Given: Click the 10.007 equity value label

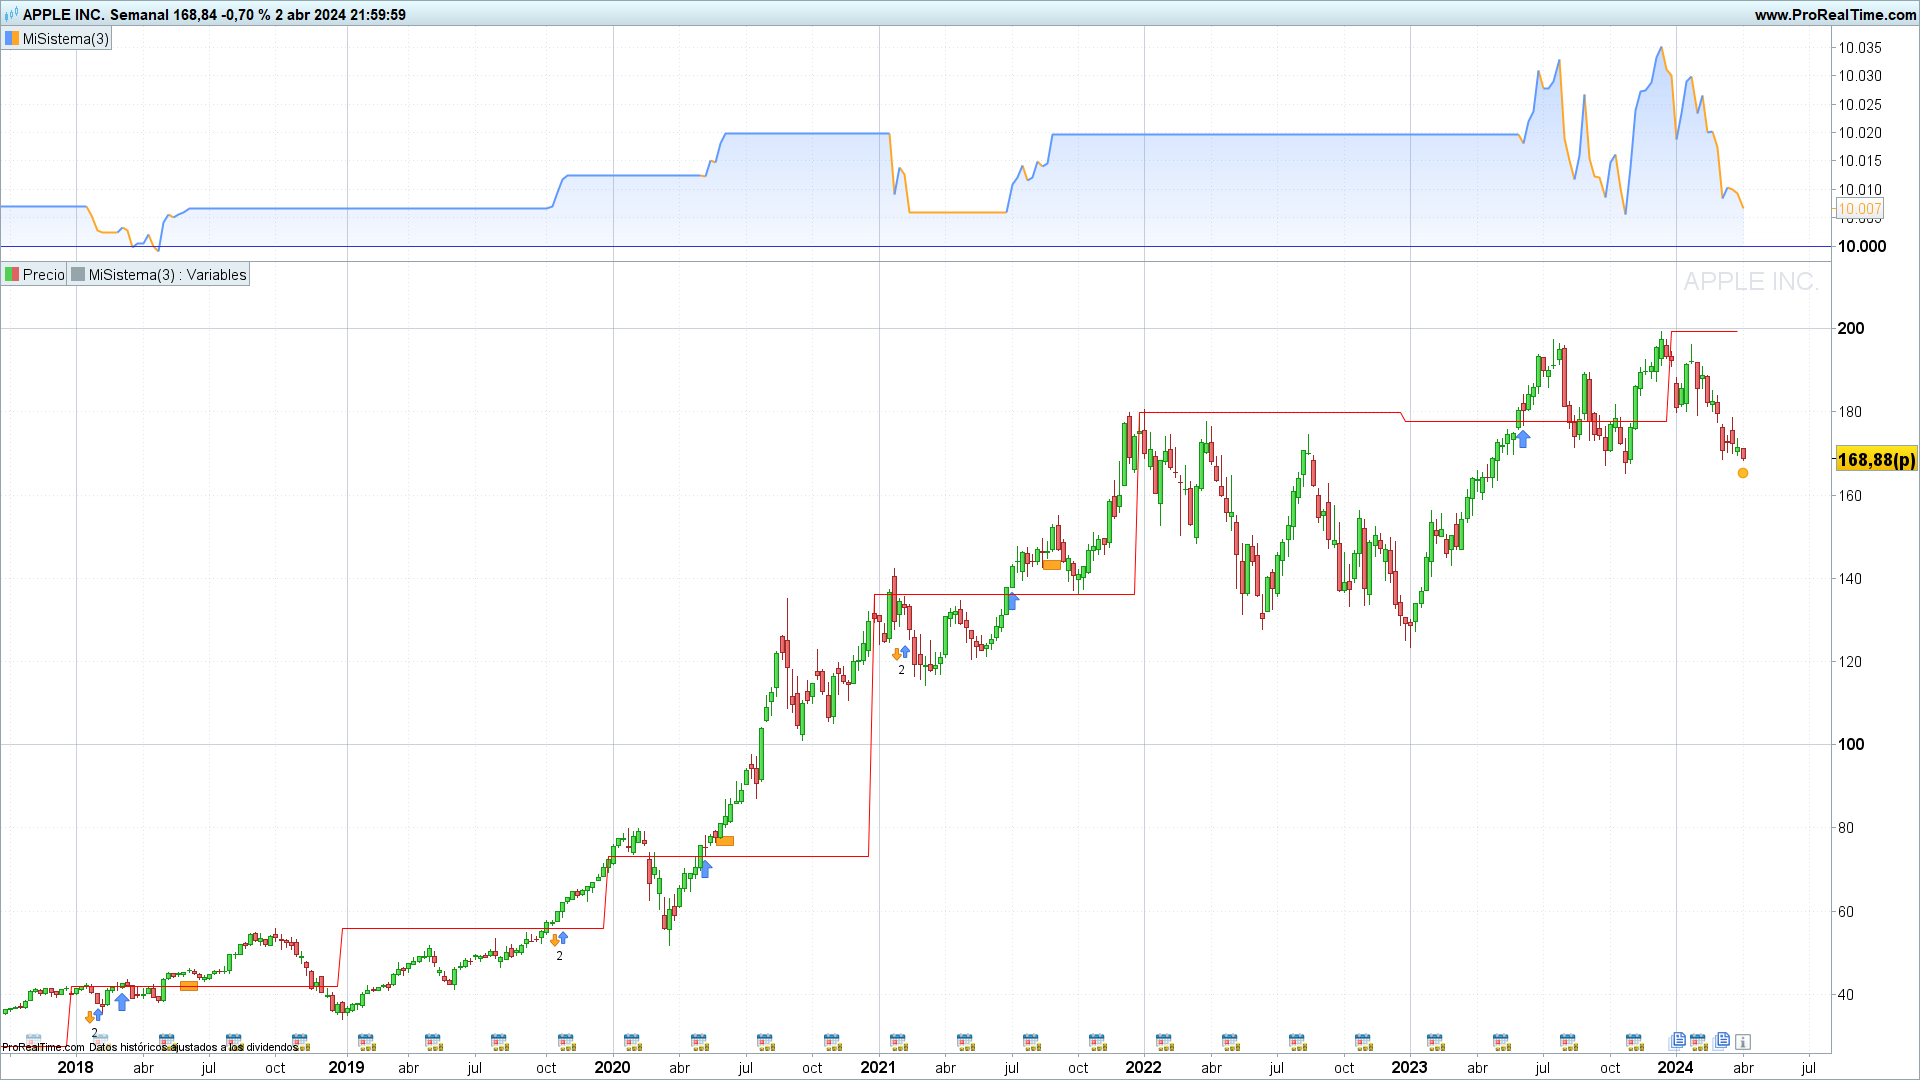Looking at the screenshot, I should coord(1859,209).
